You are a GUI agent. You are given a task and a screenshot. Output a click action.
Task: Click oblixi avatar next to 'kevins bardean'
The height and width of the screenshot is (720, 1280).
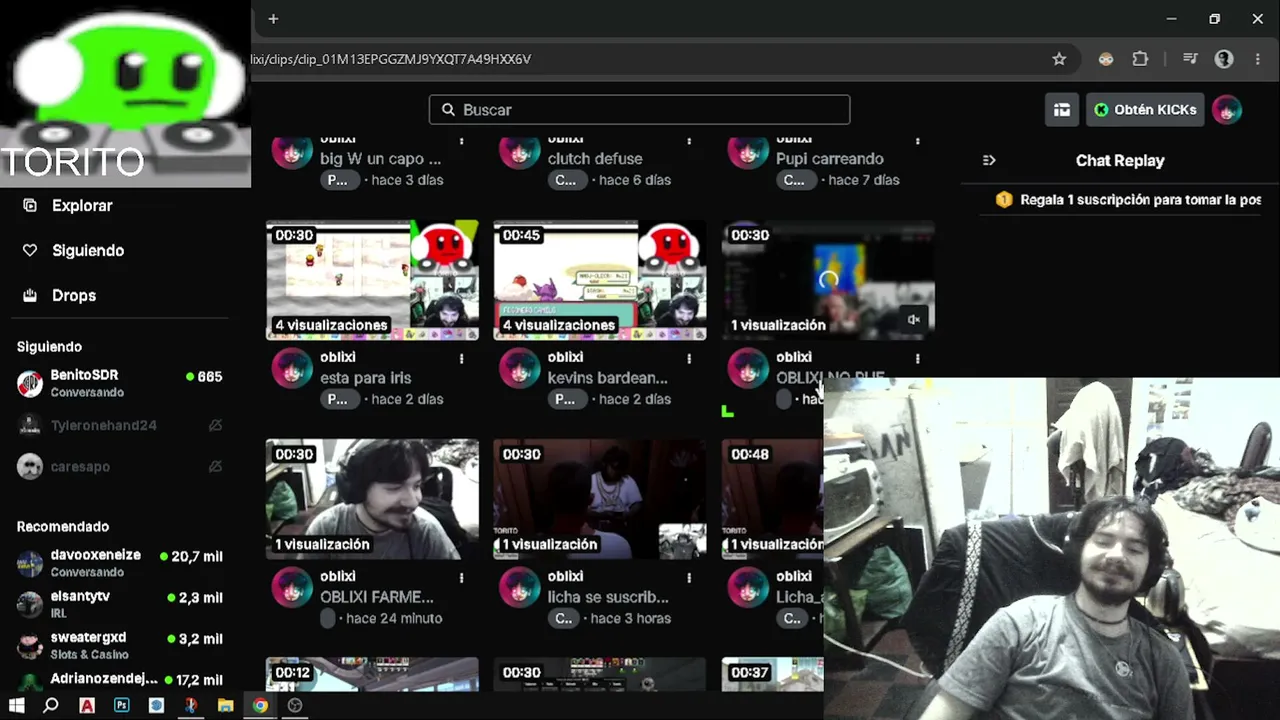519,369
